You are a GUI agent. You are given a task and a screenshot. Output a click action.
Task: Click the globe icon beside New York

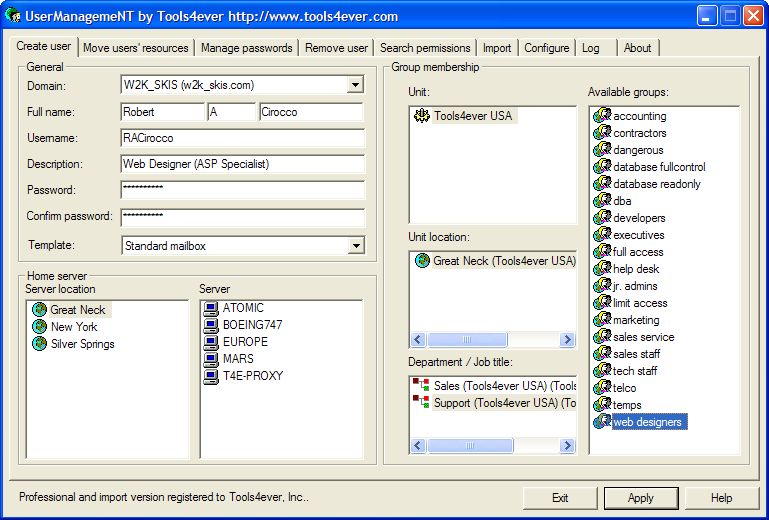(x=39, y=327)
